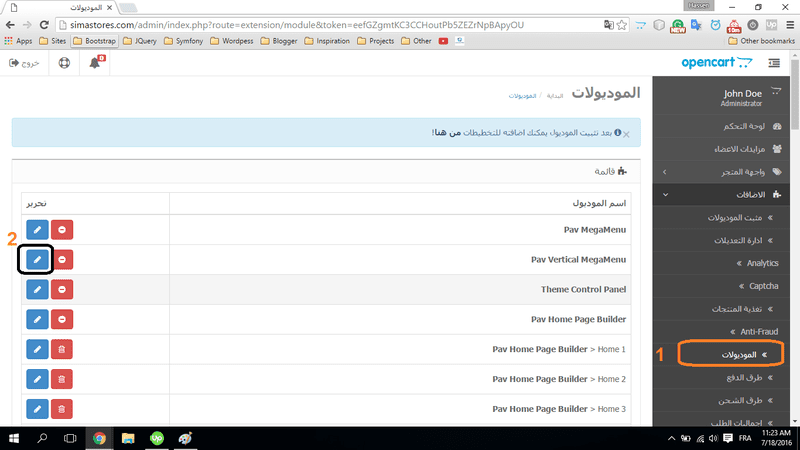
Task: Edit the Pav Vertical MegaMenu module
Action: coord(37,260)
